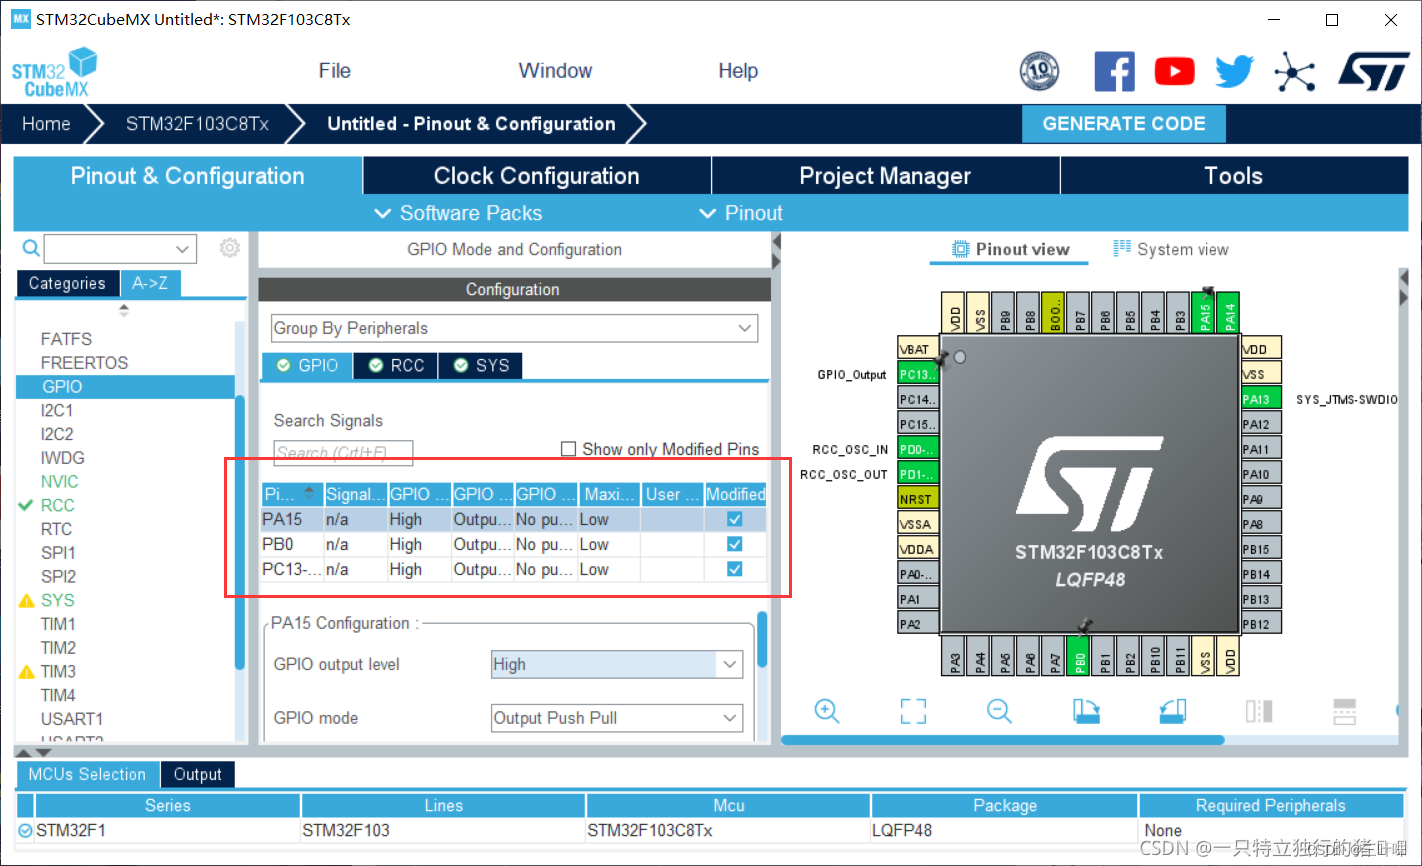
Task: Click the ST logo in the header
Action: point(1374,72)
